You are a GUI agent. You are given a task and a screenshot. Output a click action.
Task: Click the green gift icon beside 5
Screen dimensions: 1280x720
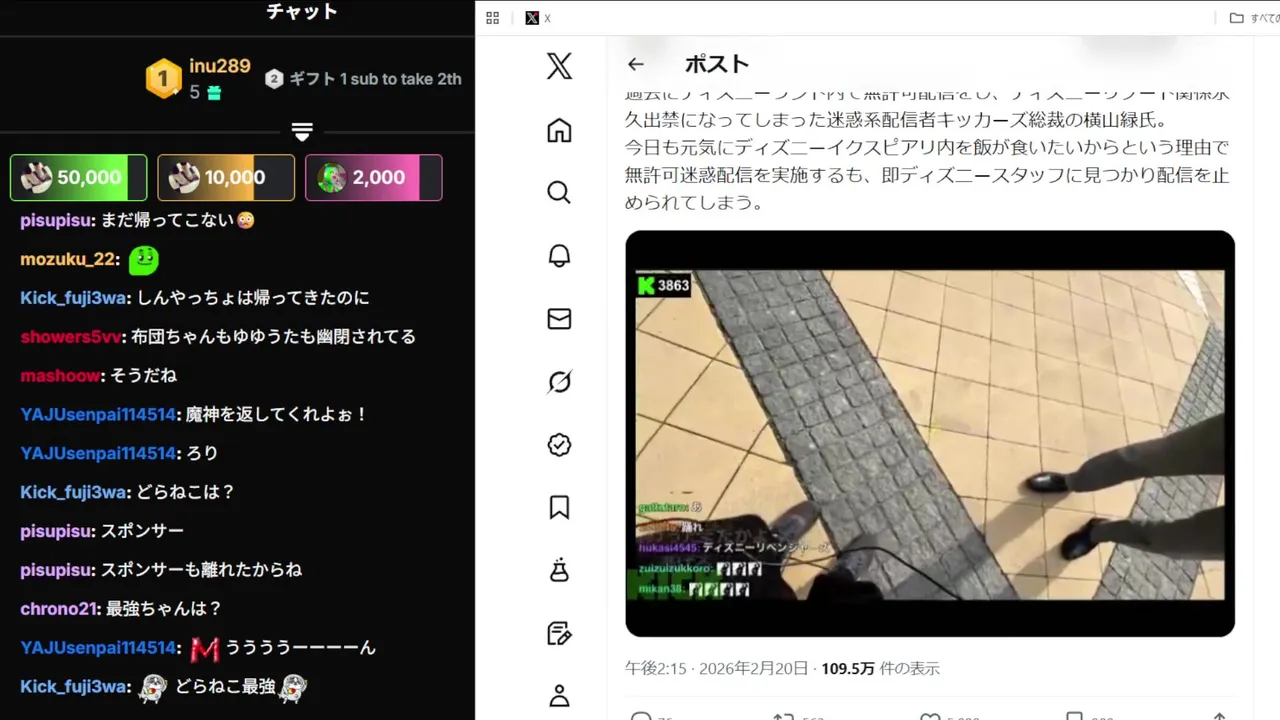coord(214,92)
